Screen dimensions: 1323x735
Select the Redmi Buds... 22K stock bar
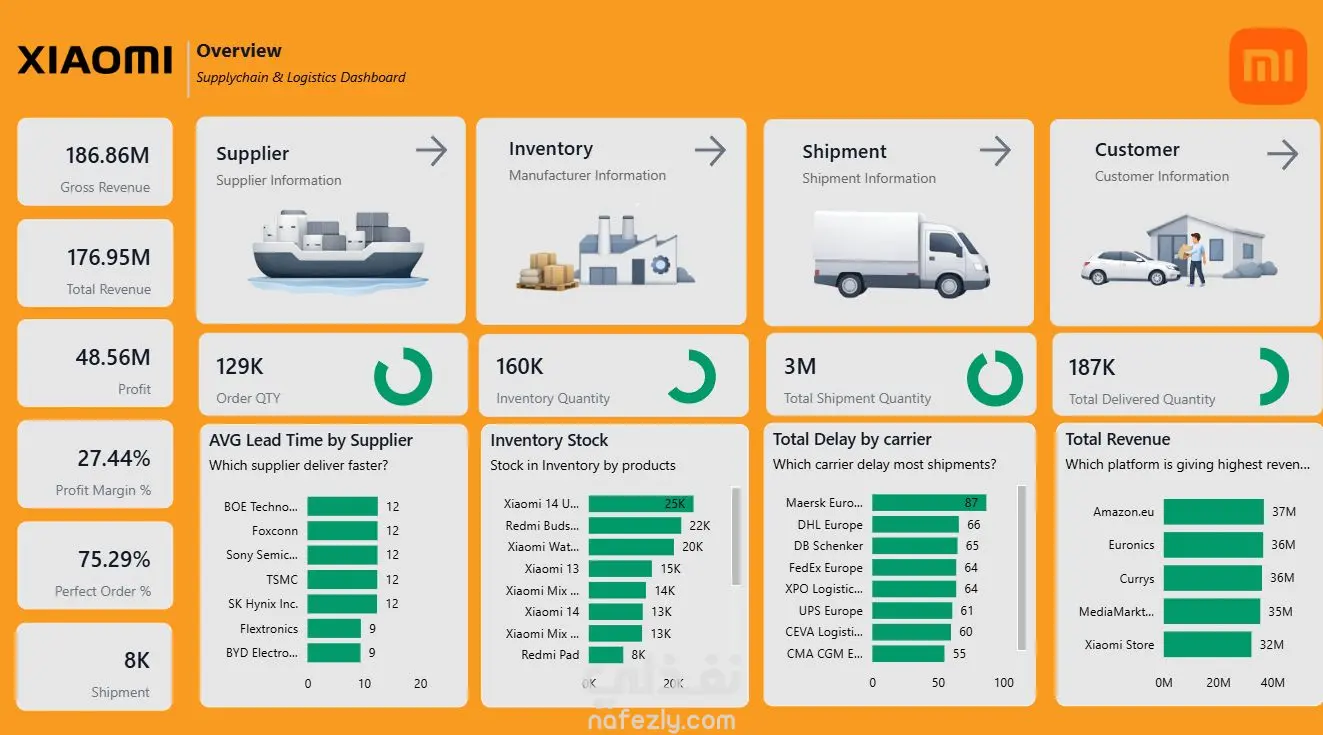coord(635,525)
